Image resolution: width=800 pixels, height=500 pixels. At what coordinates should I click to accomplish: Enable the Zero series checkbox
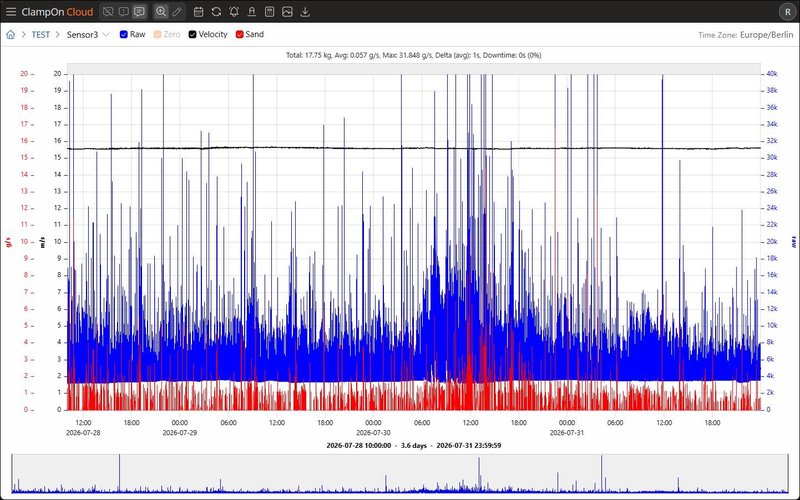pos(158,34)
